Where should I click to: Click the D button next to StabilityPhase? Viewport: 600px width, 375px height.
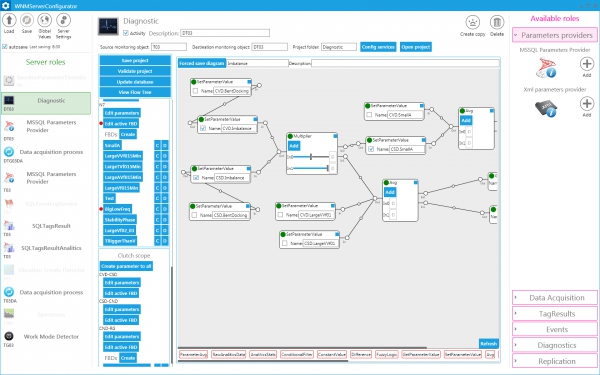[165, 220]
